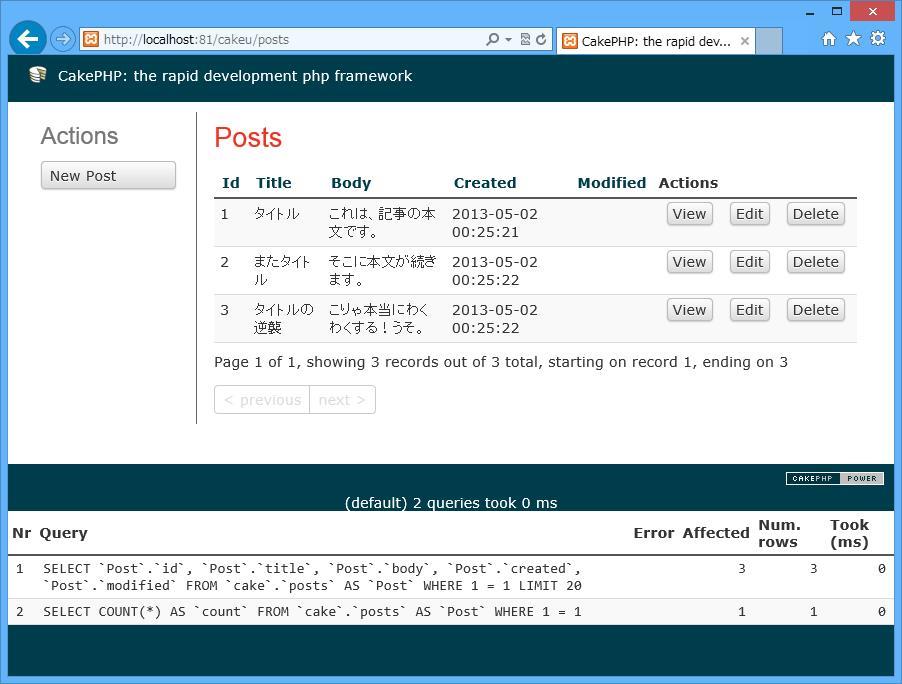Close the CakePHP tab
This screenshot has width=902, height=684.
pos(744,41)
